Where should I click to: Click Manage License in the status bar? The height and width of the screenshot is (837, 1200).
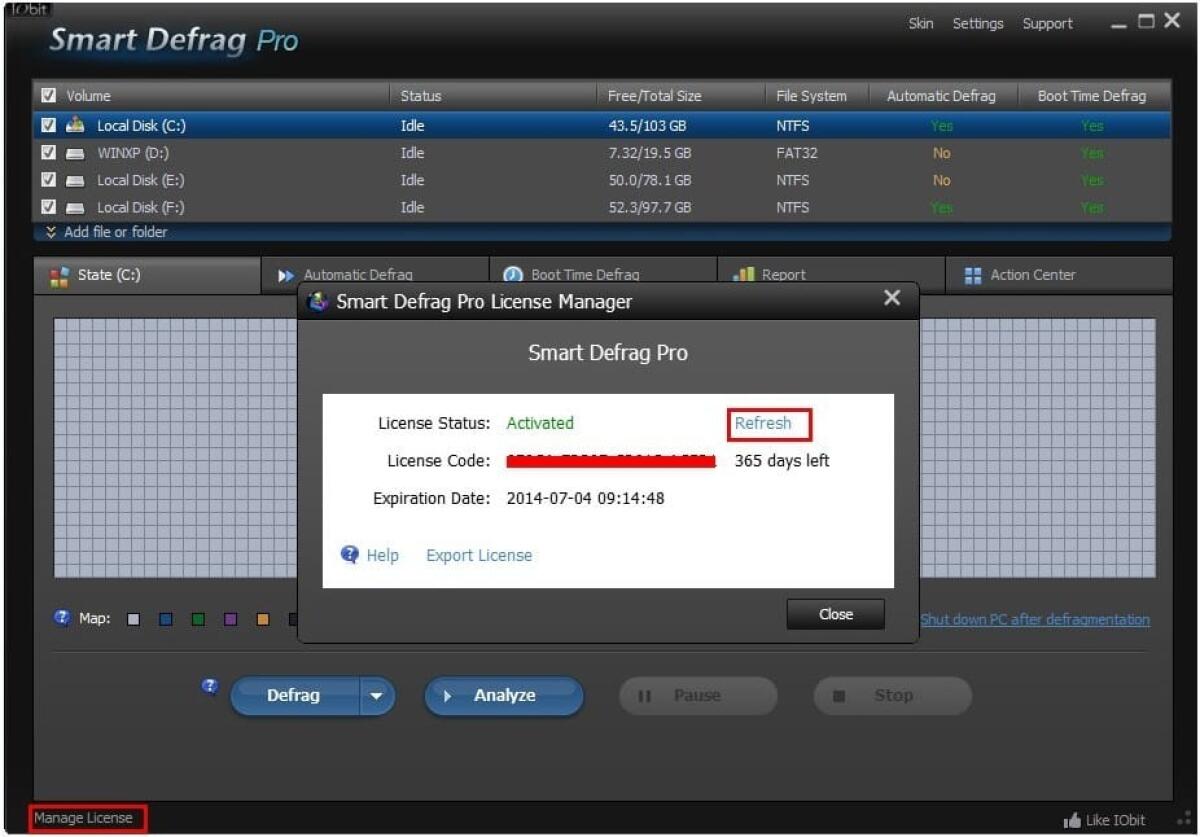tap(85, 817)
